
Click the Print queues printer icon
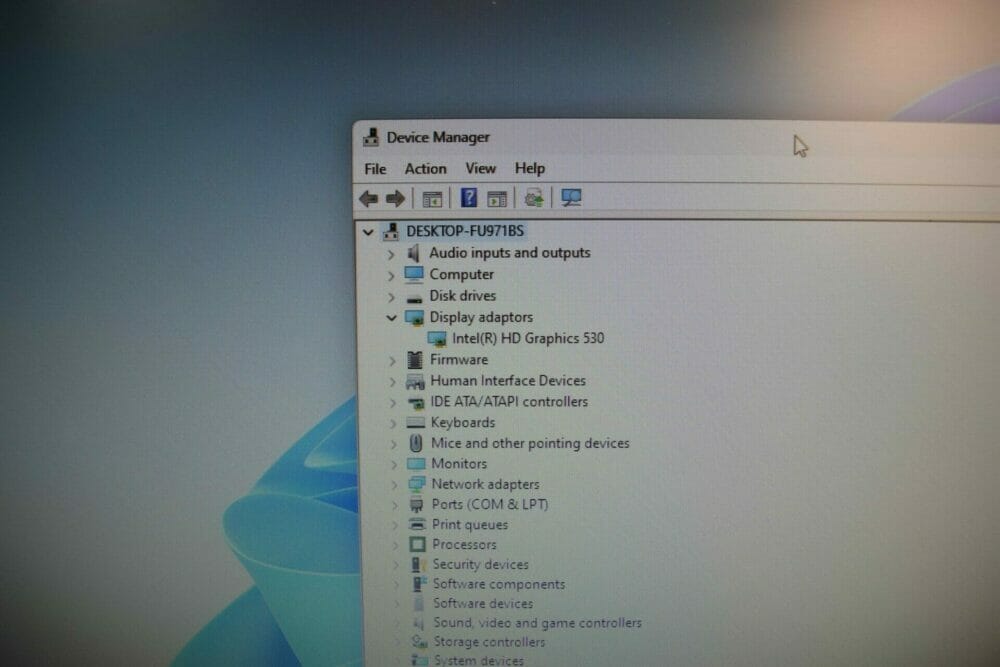(417, 525)
